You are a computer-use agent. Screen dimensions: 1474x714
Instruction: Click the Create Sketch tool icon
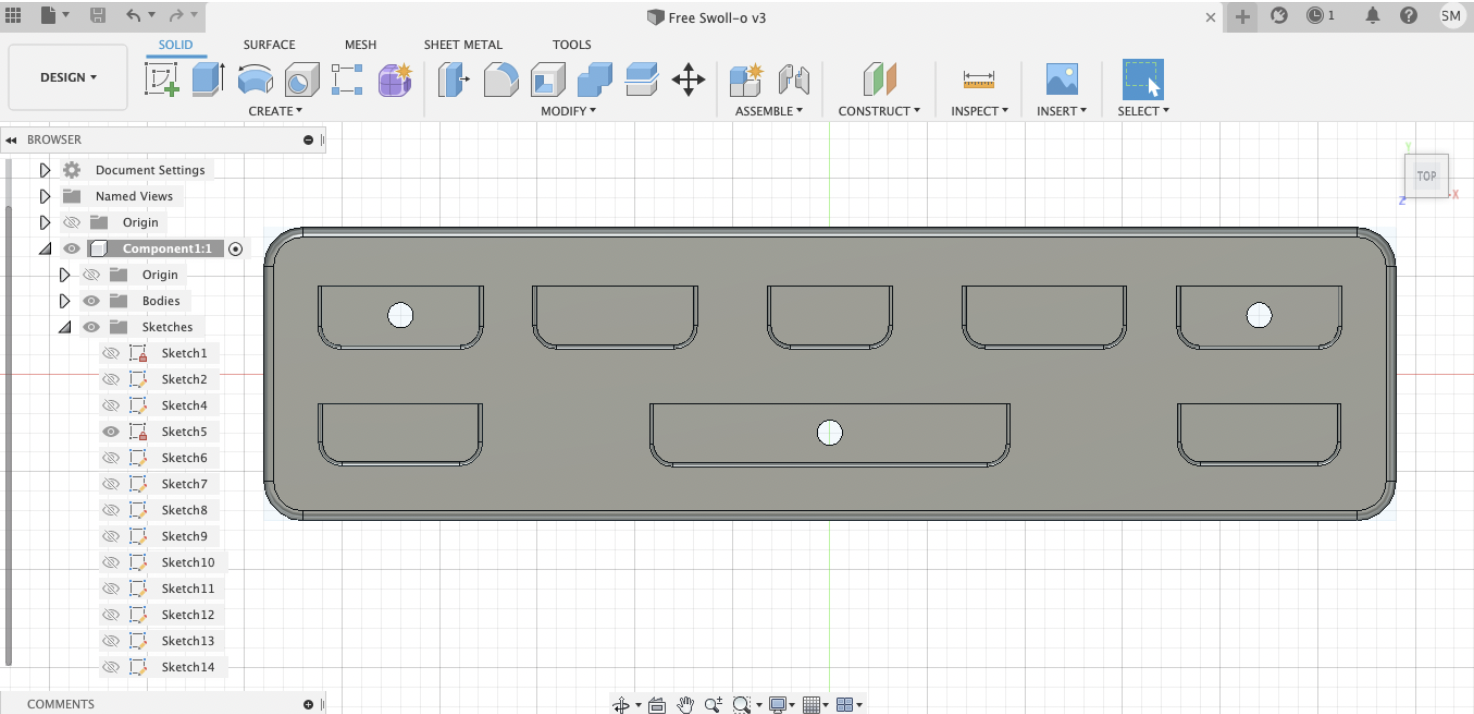click(x=162, y=79)
